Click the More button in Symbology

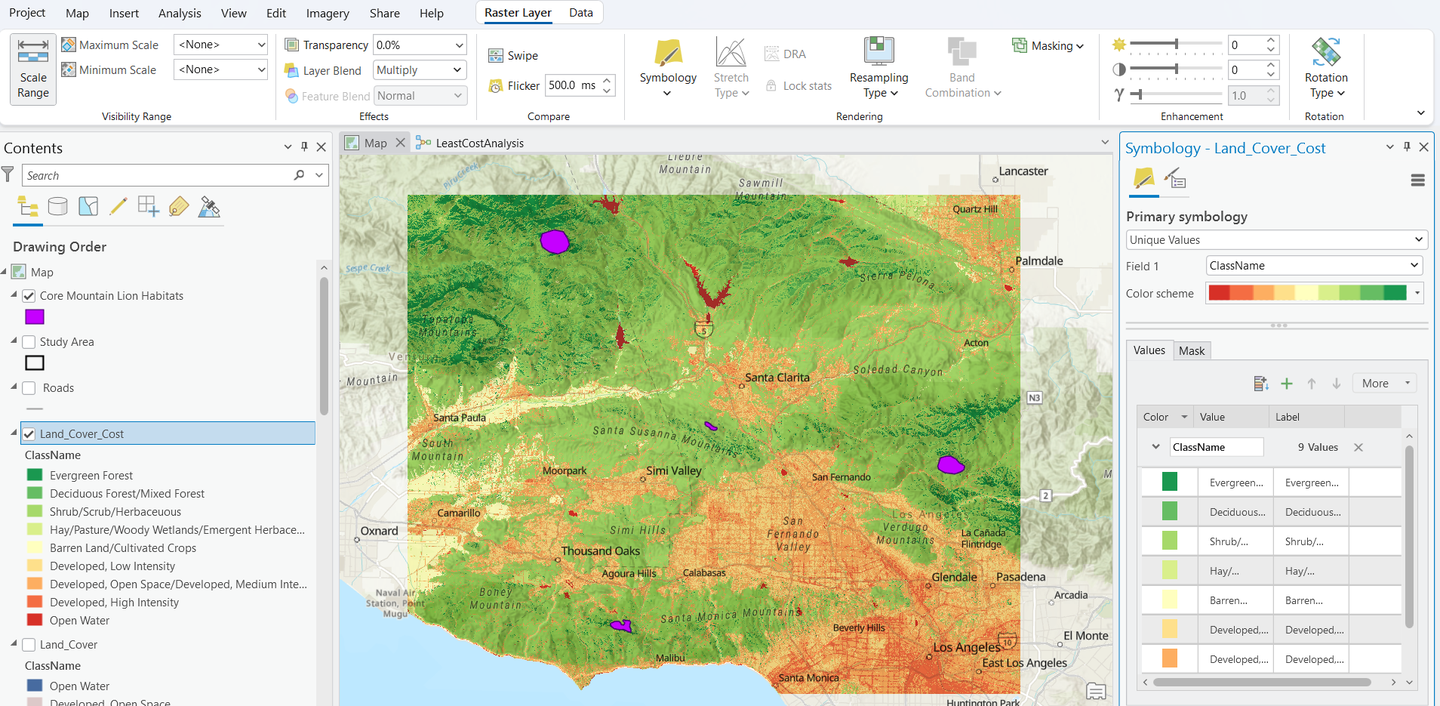(x=1384, y=384)
